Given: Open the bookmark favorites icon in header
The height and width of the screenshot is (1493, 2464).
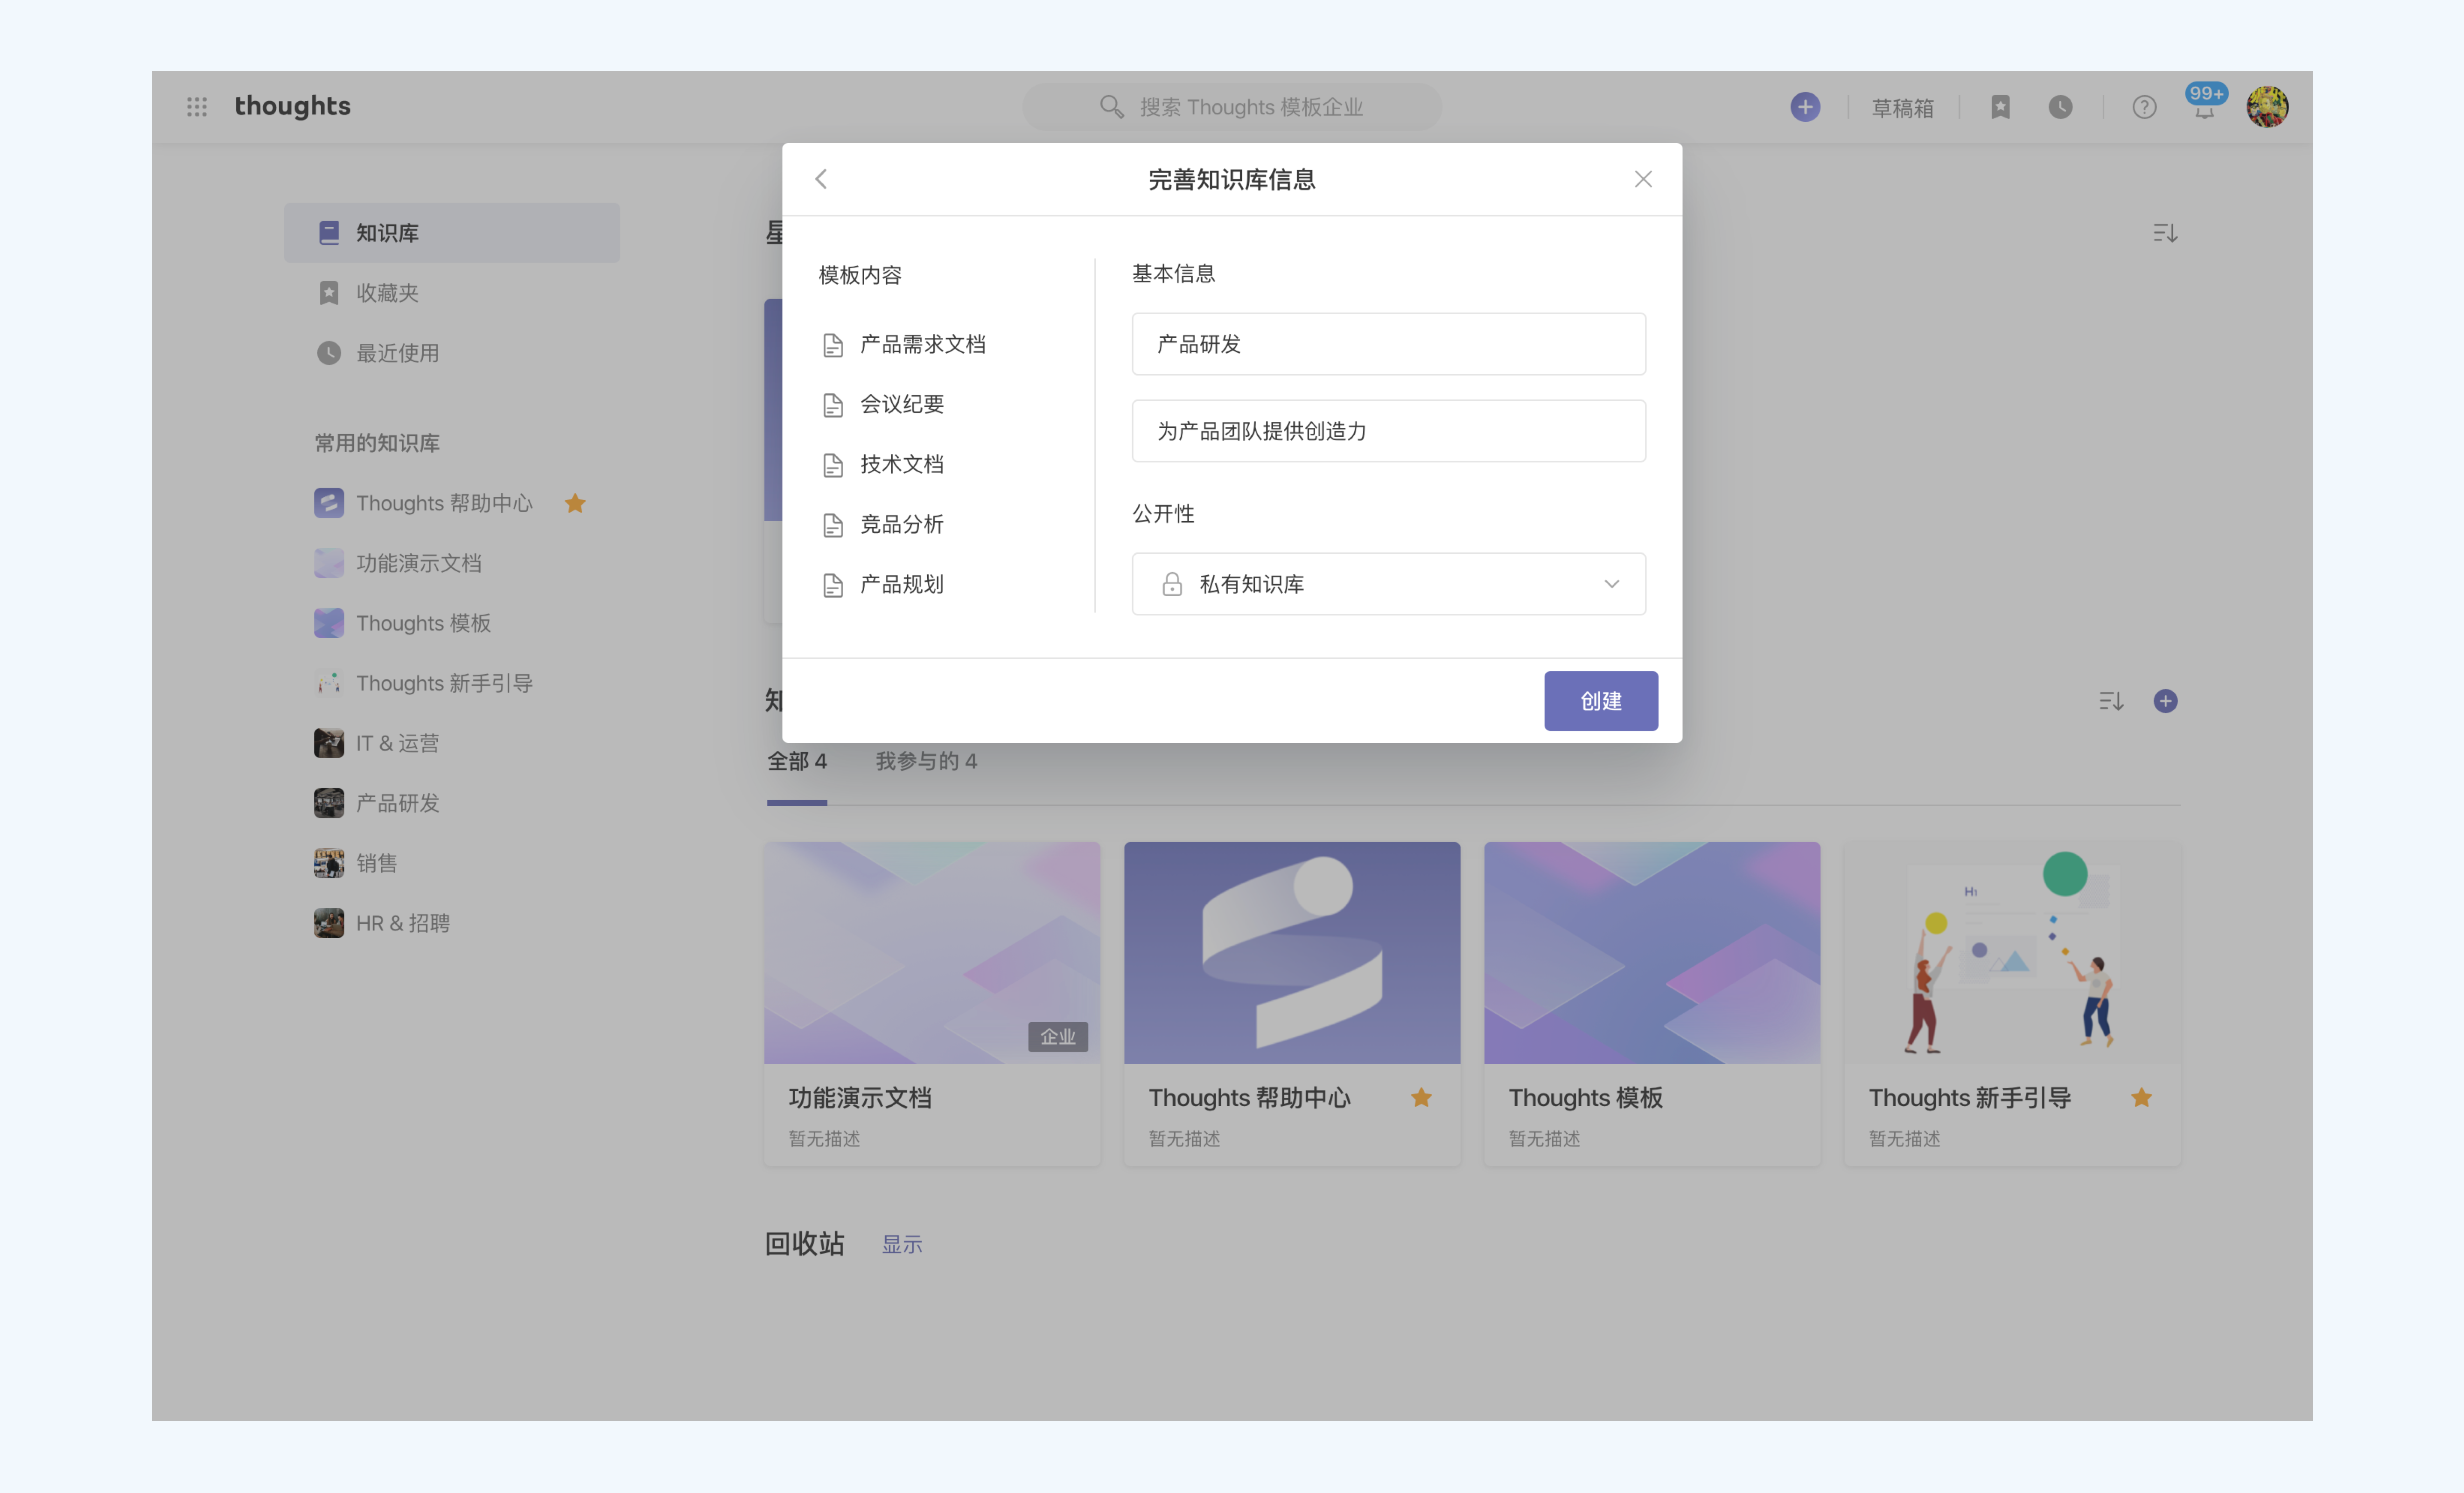Looking at the screenshot, I should [2000, 107].
